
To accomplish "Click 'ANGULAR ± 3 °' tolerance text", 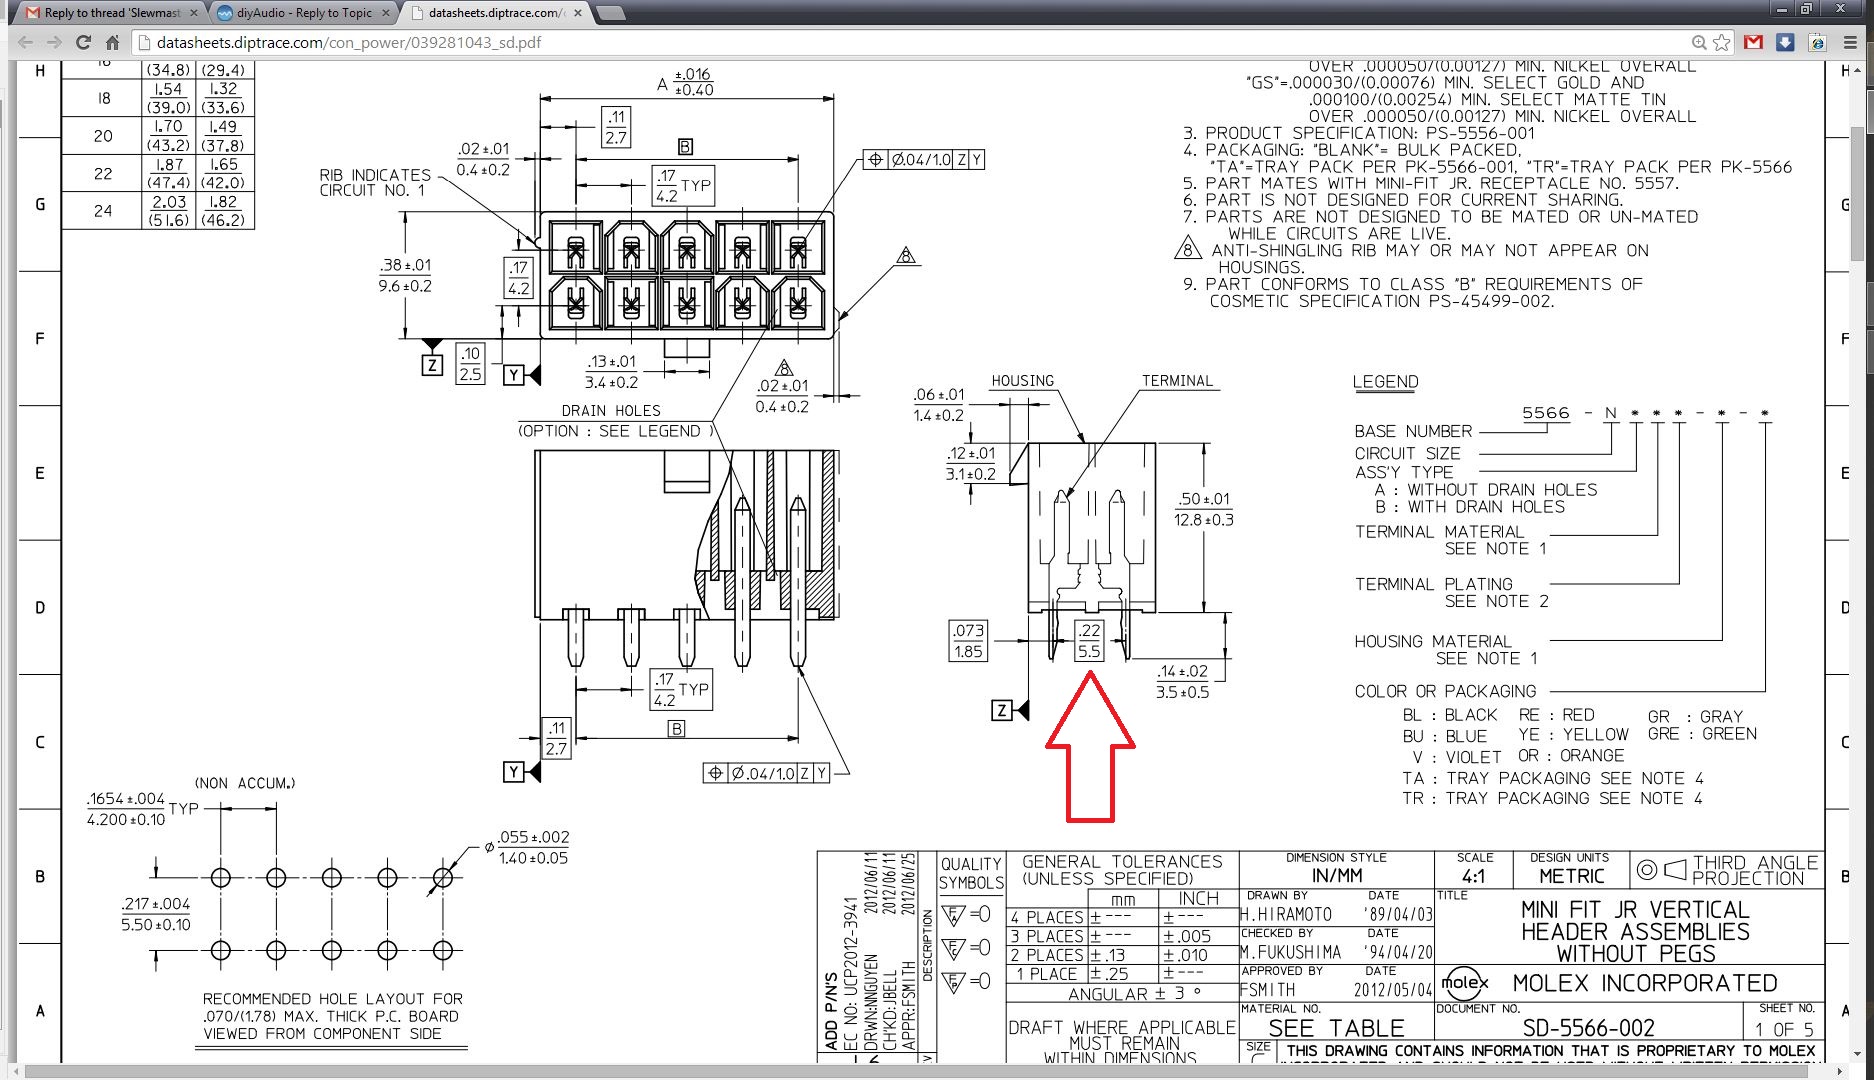I will (x=1134, y=994).
